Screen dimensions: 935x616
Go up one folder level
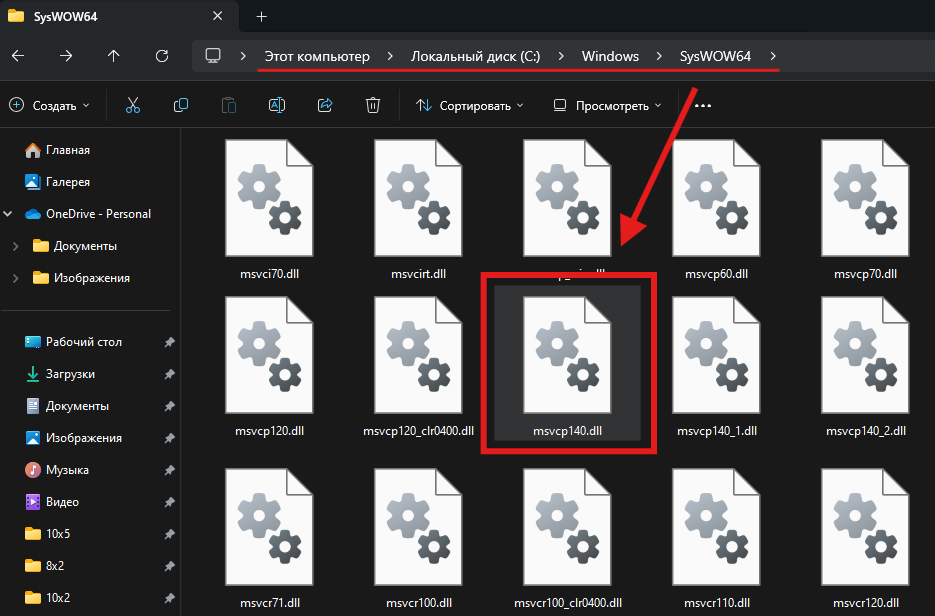(x=114, y=56)
